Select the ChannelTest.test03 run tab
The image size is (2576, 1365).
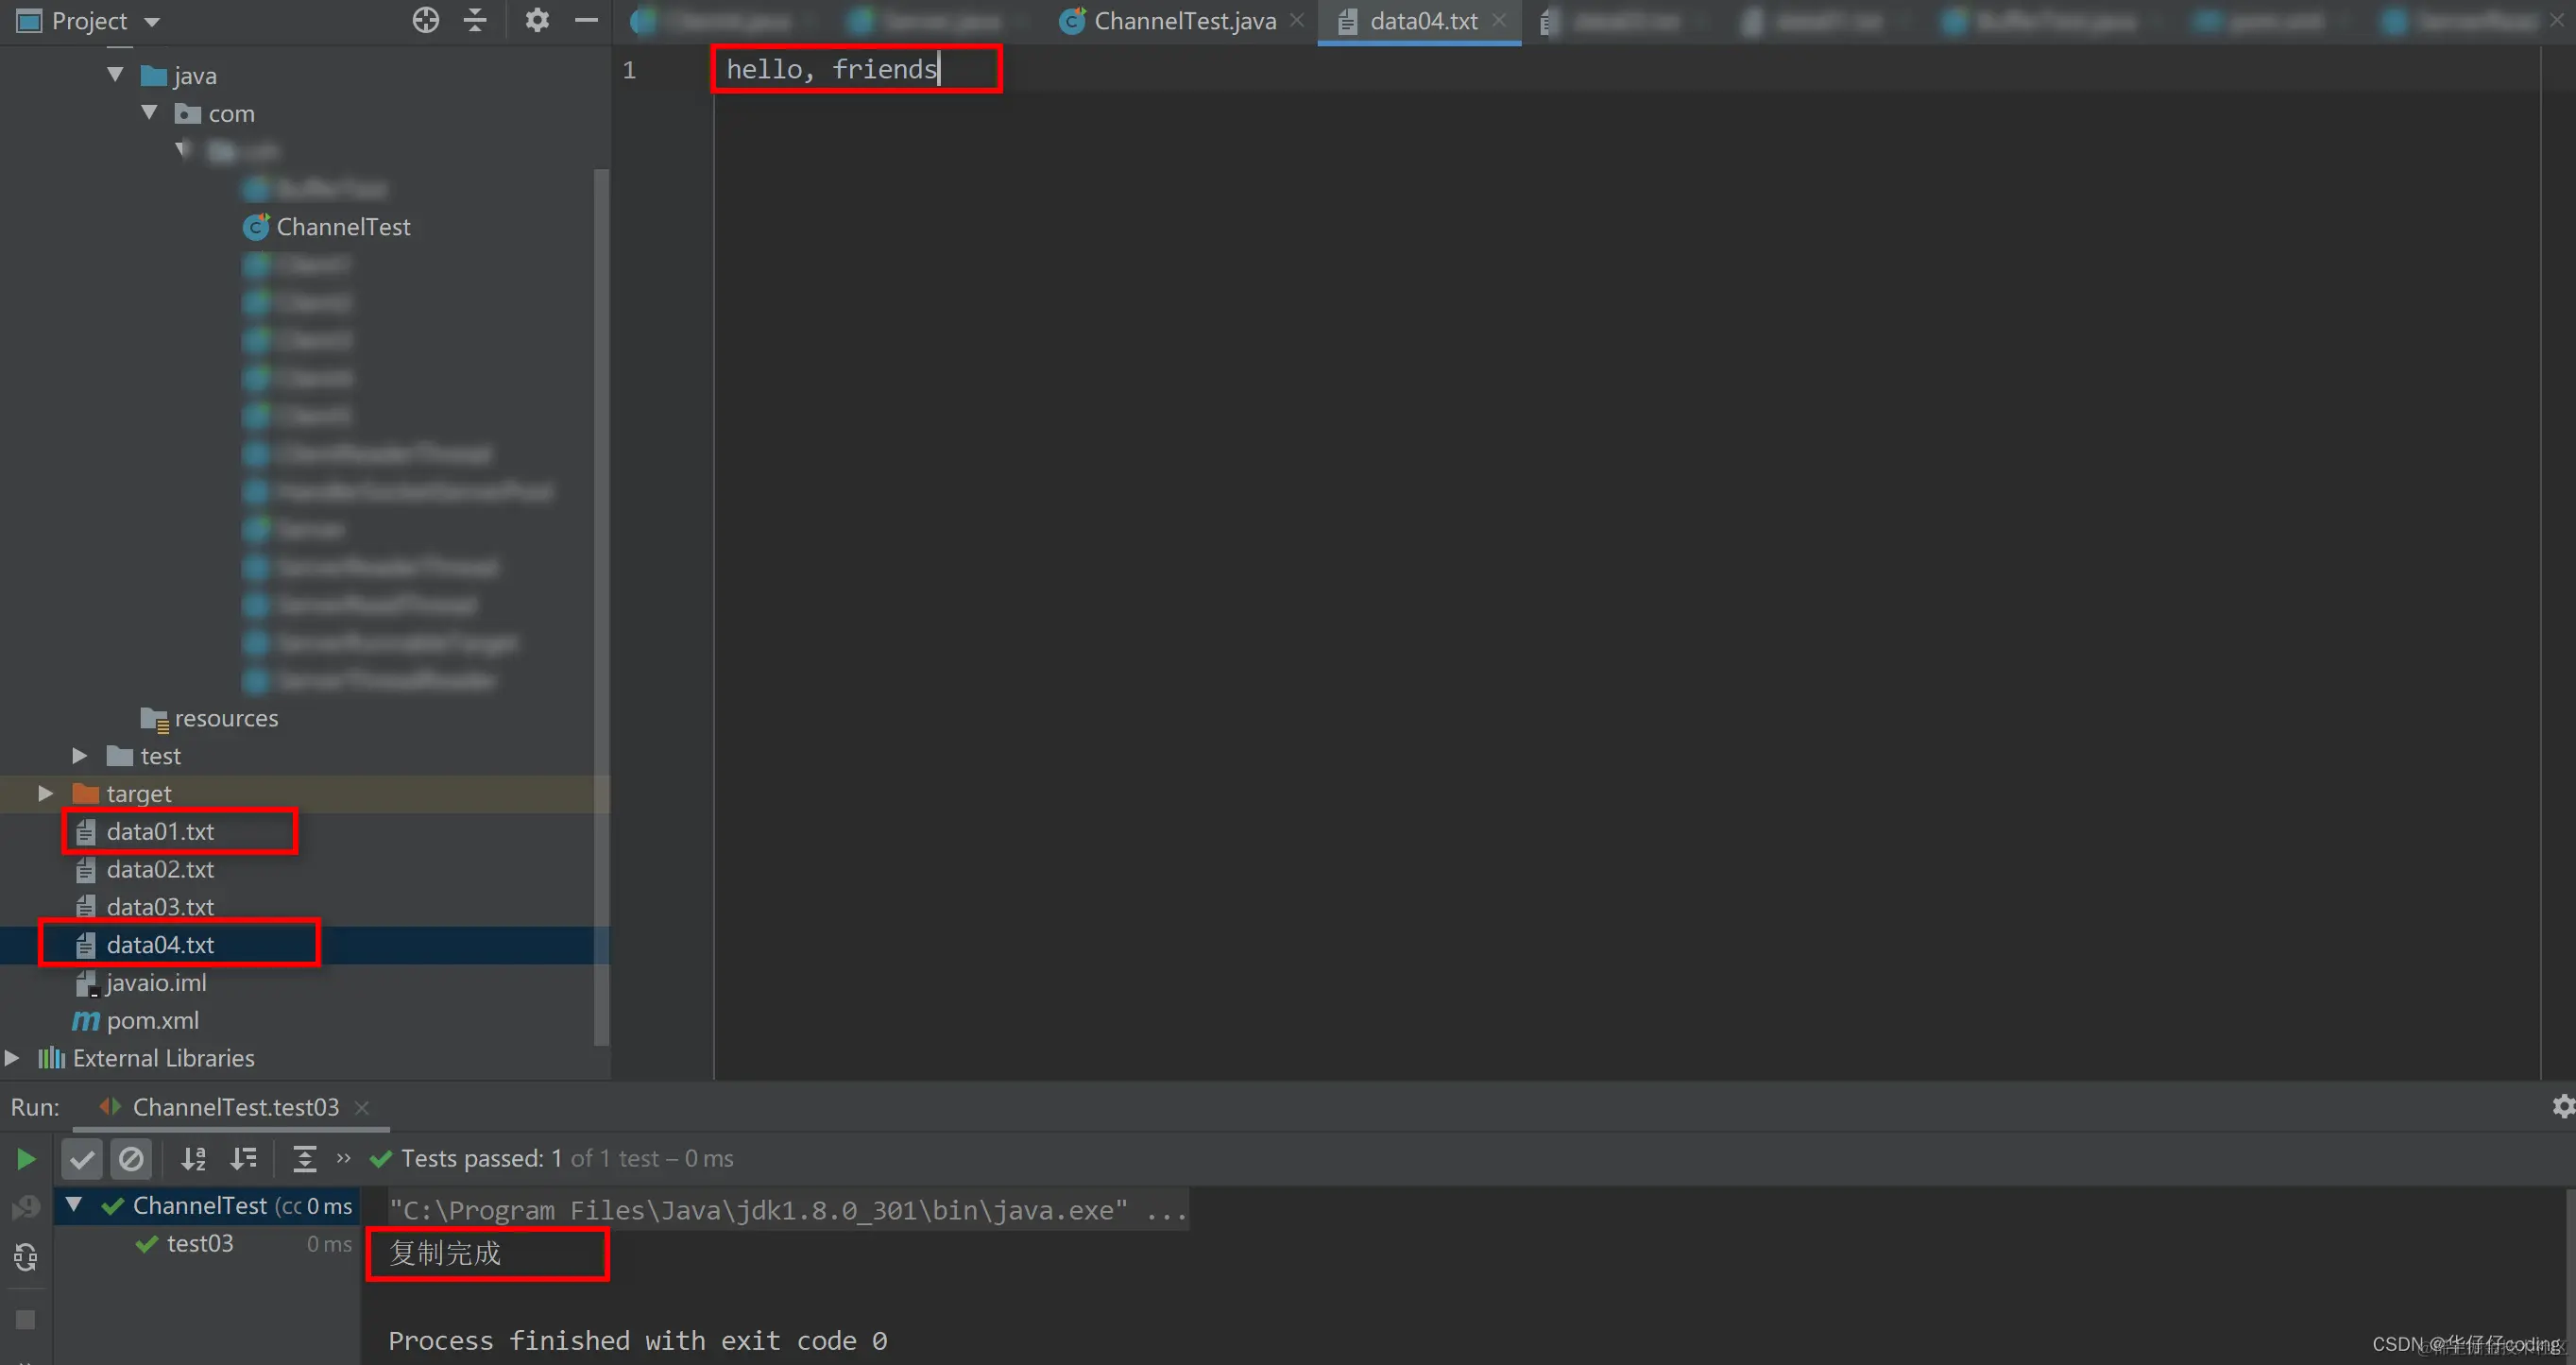click(x=235, y=1107)
